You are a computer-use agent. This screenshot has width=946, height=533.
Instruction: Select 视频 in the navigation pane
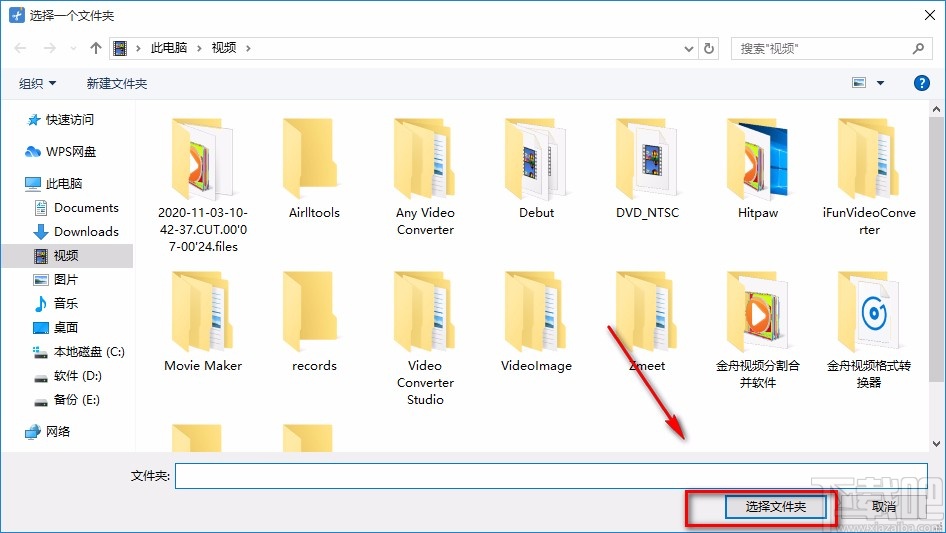66,255
